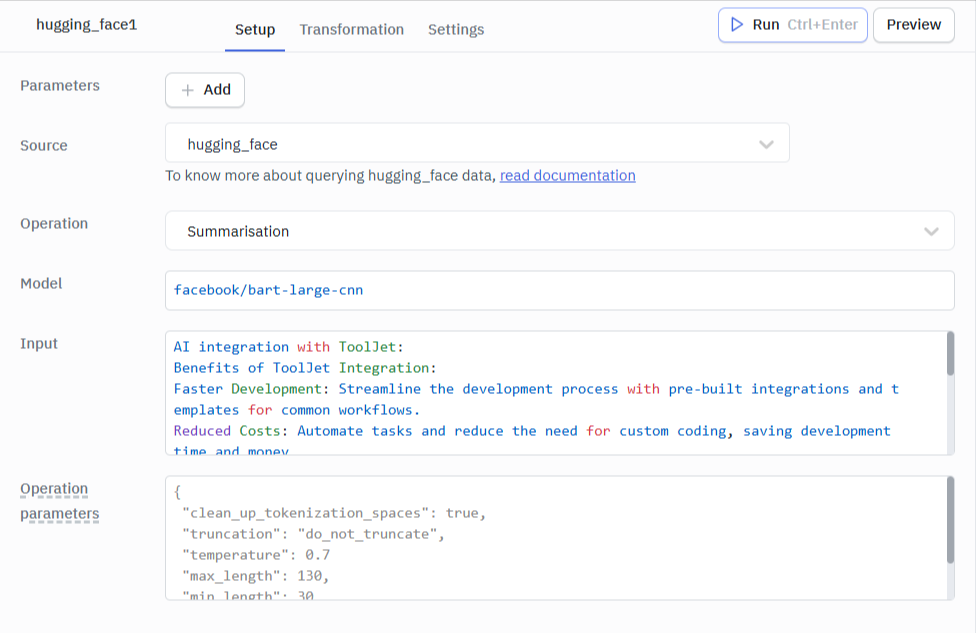Click the "max_length": 130 line
Viewport: 976px width, 633px height.
pyautogui.click(x=255, y=576)
